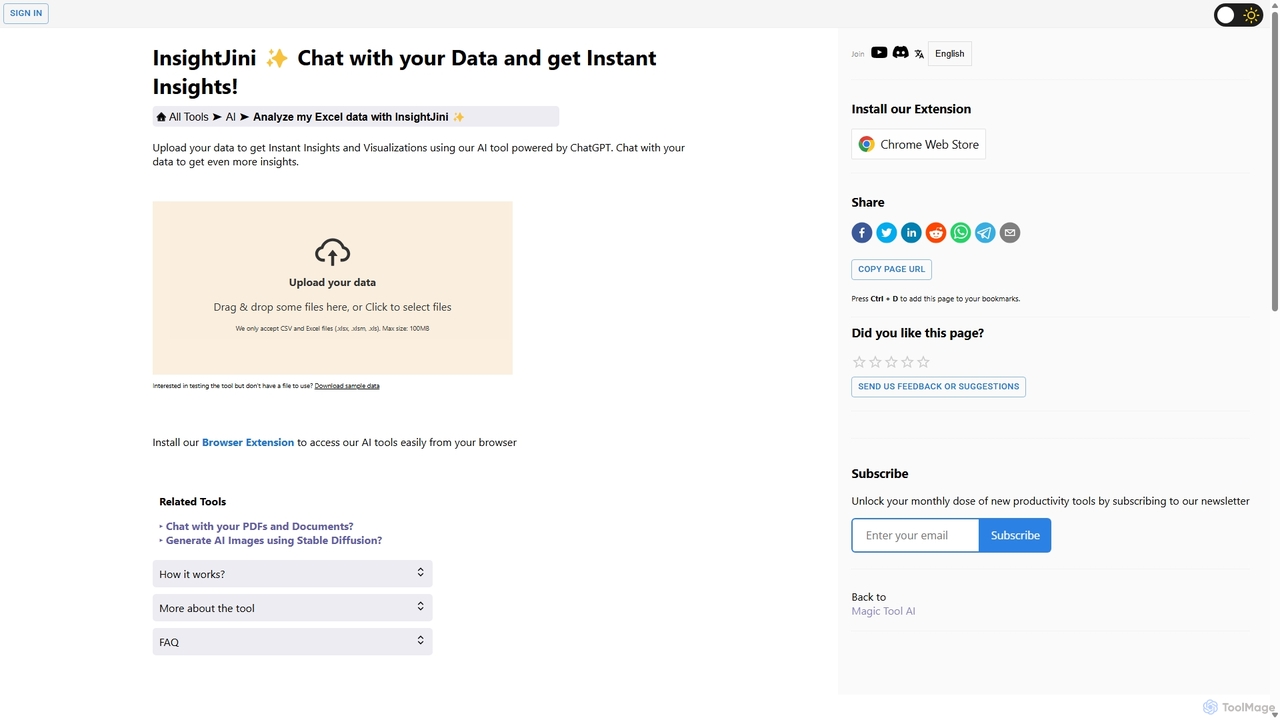Expand the FAQ section

tap(292, 642)
